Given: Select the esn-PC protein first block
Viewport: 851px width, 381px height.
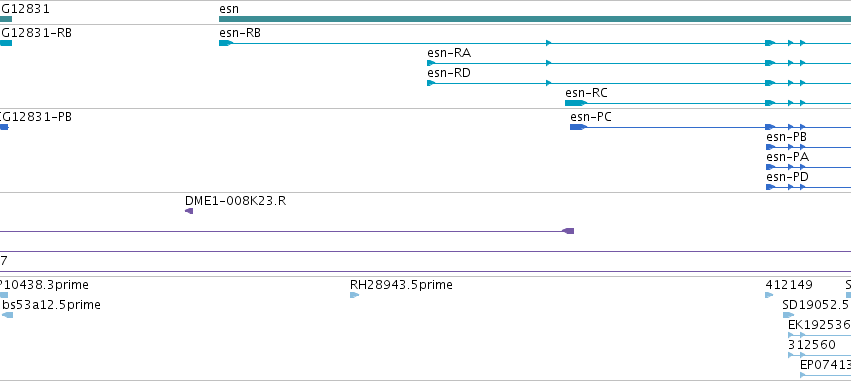Looking at the screenshot, I should (579, 127).
